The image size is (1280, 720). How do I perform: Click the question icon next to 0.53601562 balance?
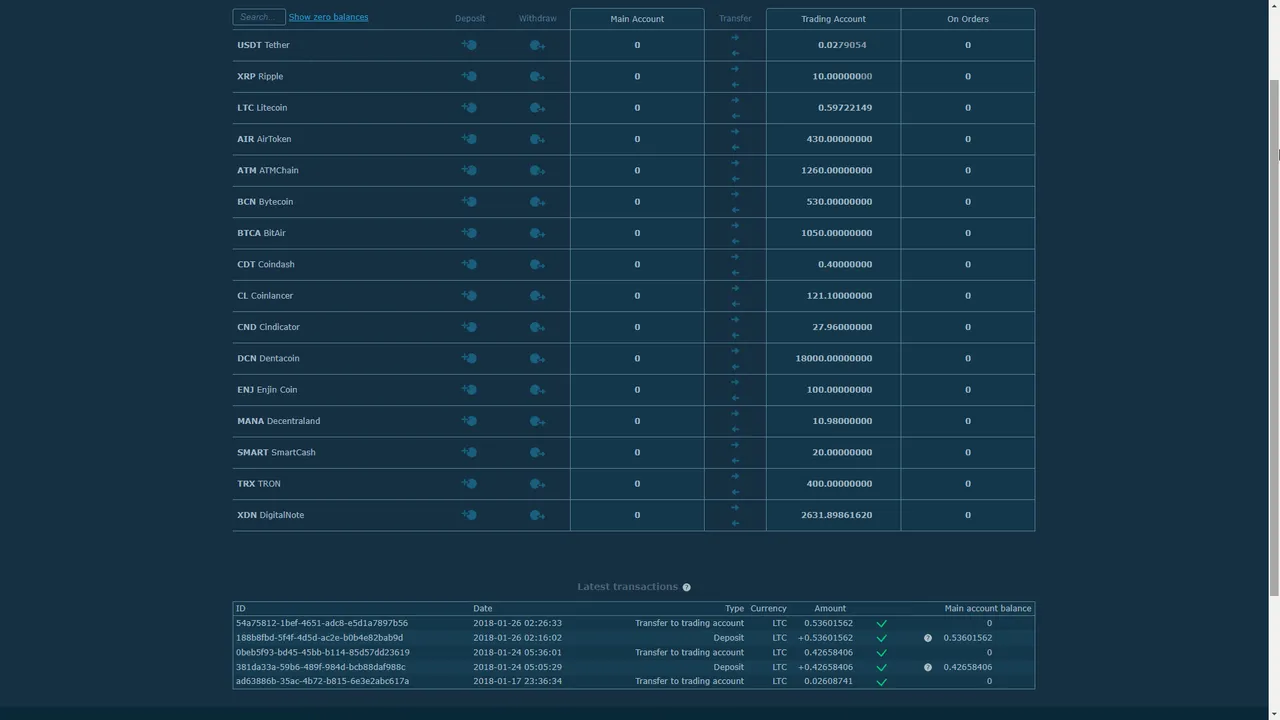pyautogui.click(x=928, y=638)
